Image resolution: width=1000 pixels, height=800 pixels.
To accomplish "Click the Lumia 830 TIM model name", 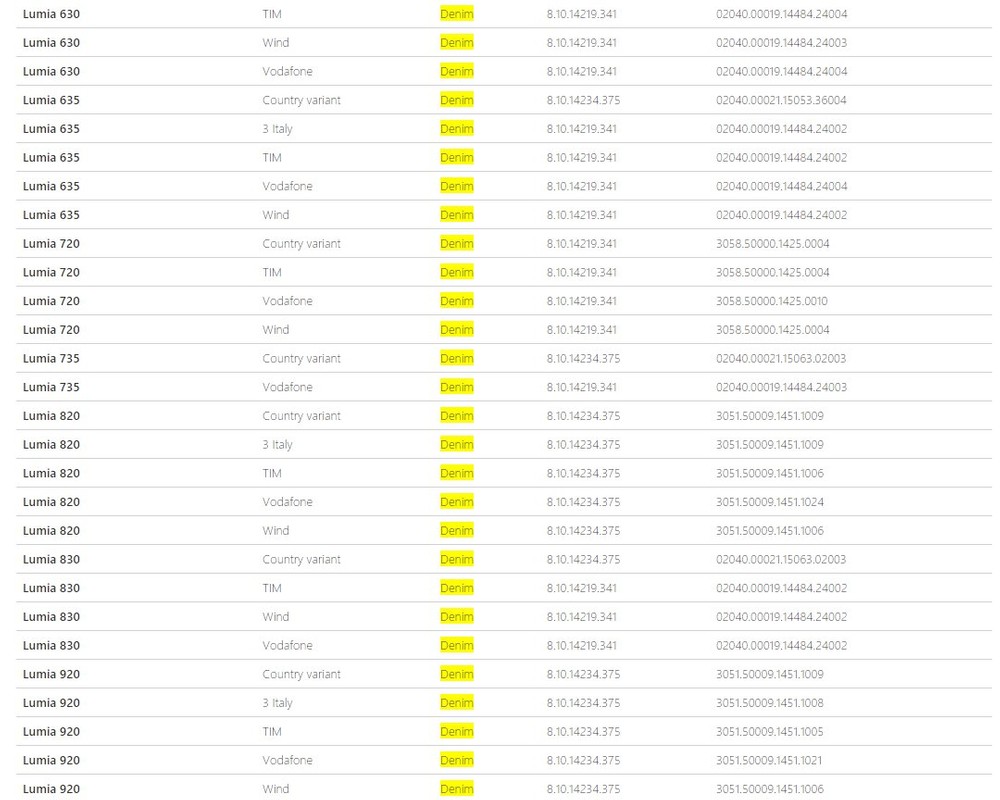I will point(51,588).
